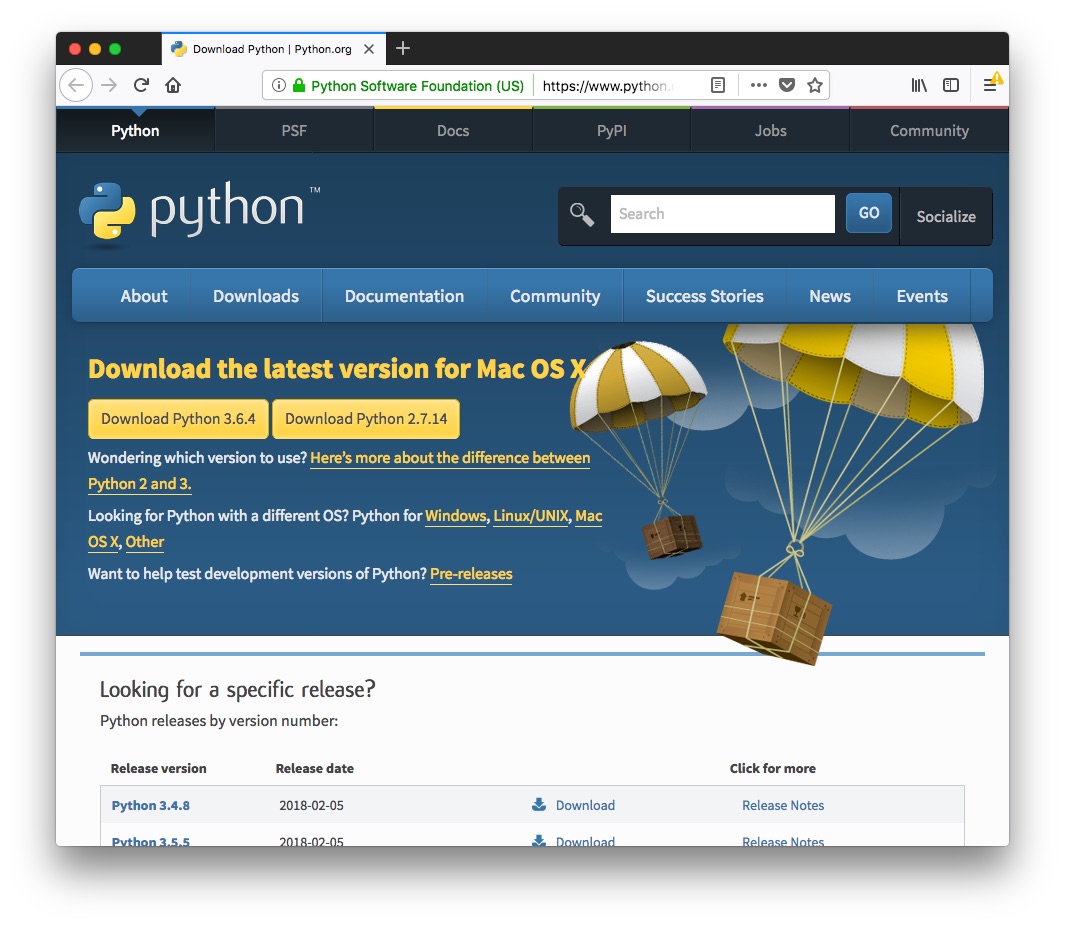Click the download icon beside Python 3.5.5

click(x=537, y=841)
